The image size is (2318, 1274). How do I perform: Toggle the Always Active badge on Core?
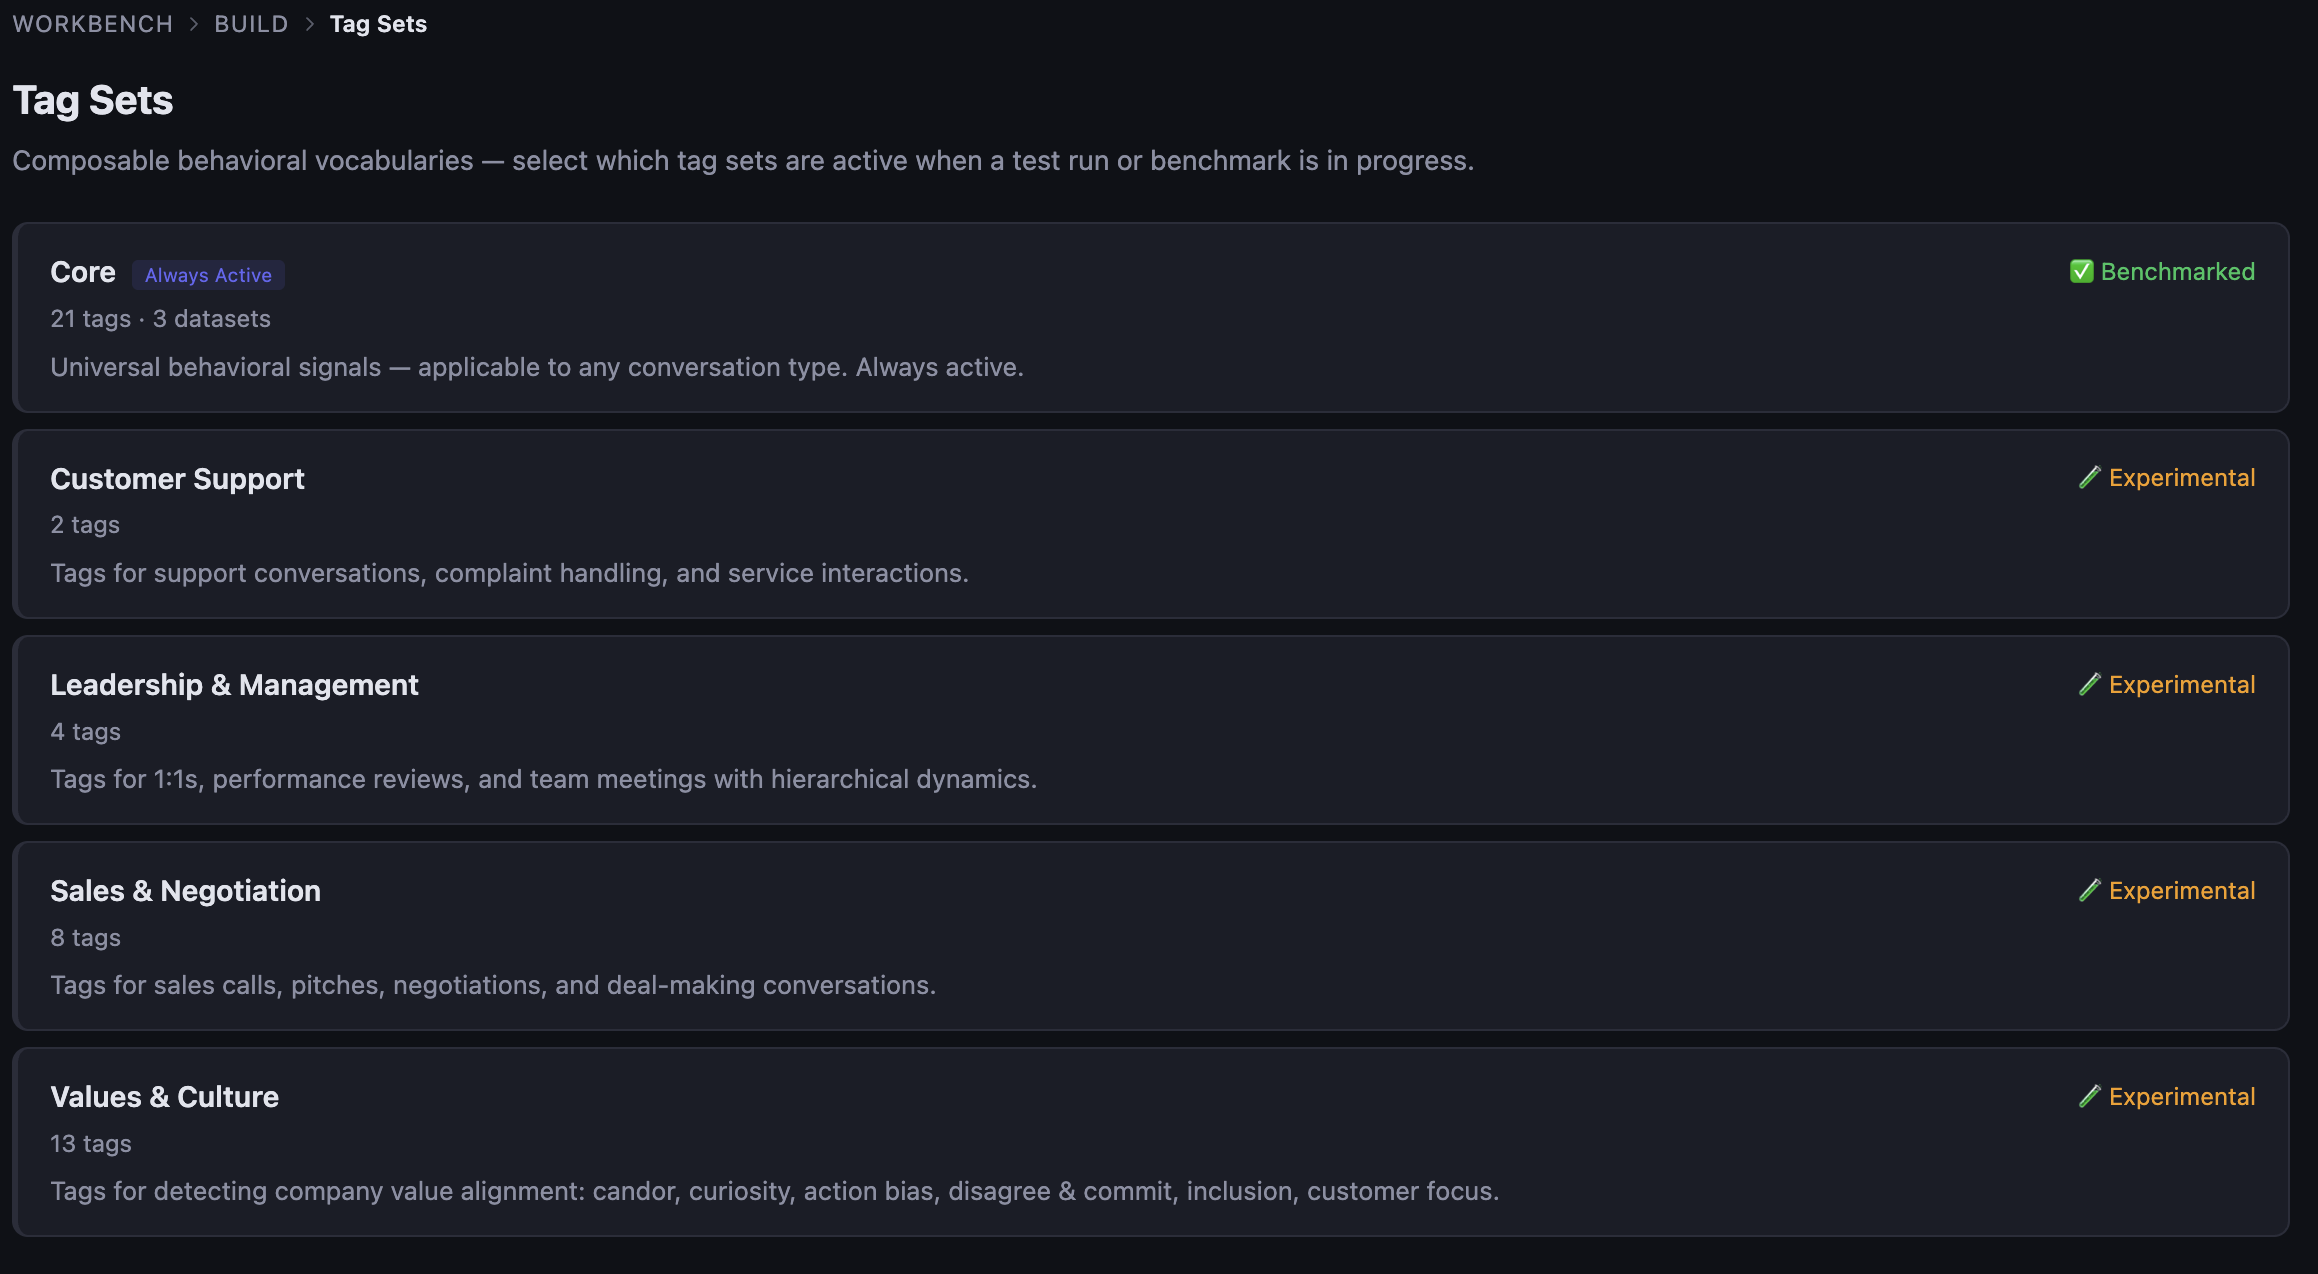(x=208, y=274)
